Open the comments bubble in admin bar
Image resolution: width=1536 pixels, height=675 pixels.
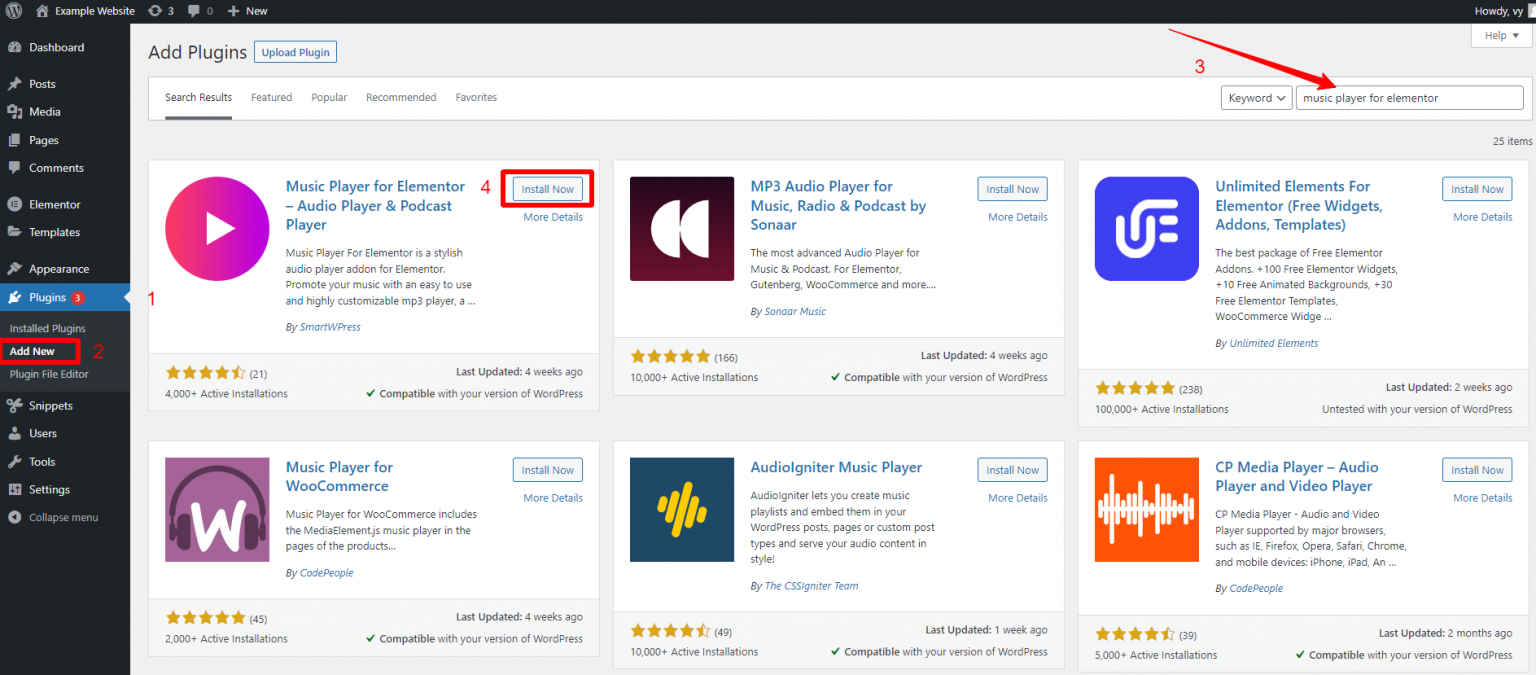200,11
